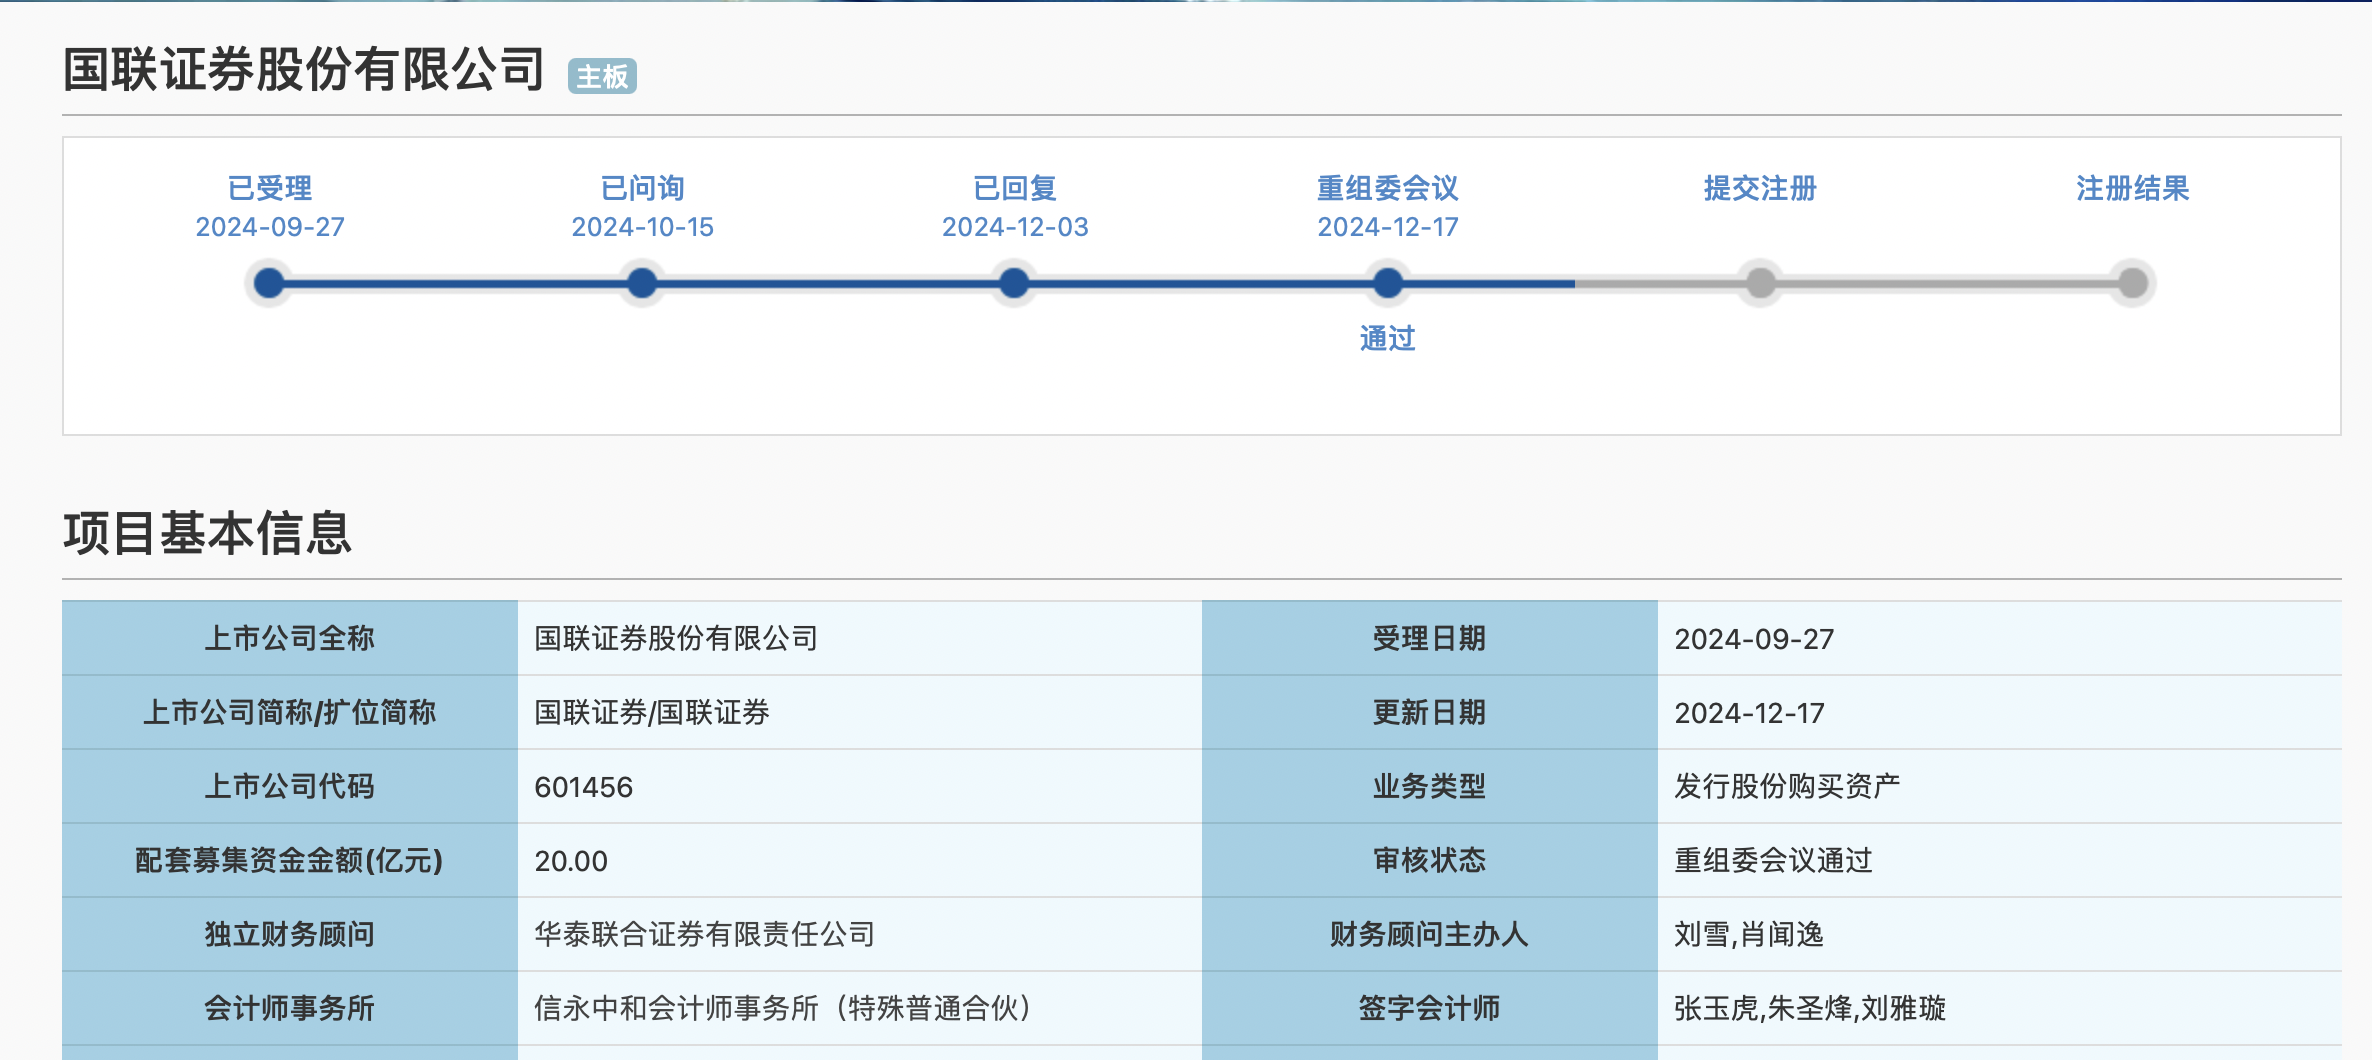Image resolution: width=2372 pixels, height=1060 pixels.
Task: Click the 重组委会议 timeline node dot
Action: click(1387, 283)
